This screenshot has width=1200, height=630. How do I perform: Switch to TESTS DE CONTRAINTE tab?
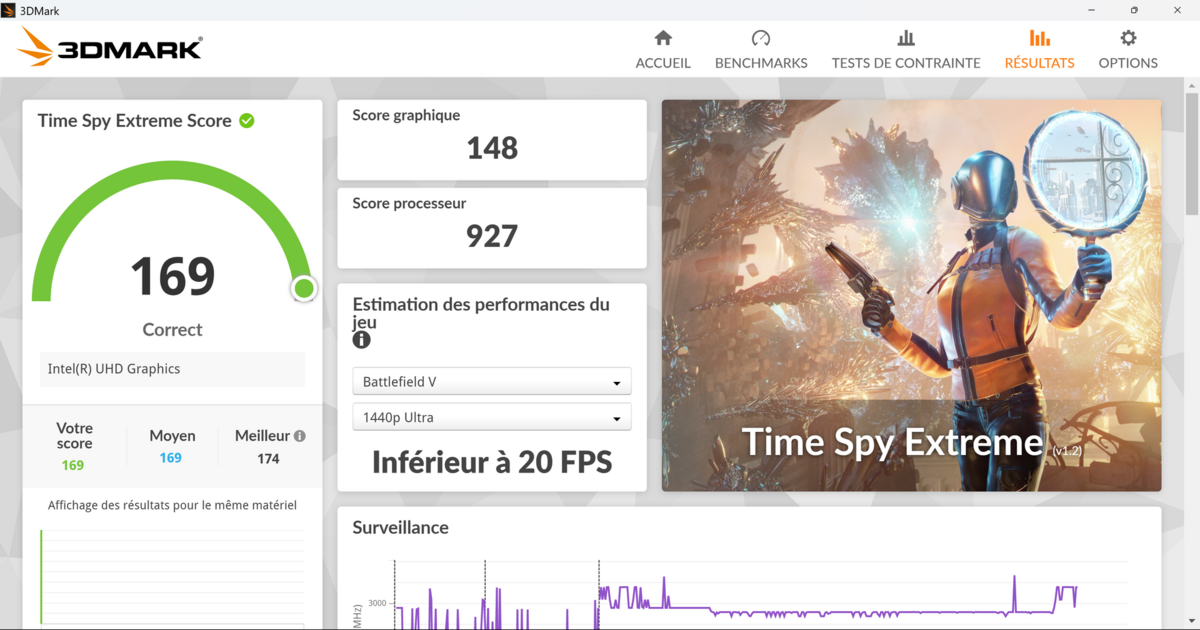[x=906, y=62]
